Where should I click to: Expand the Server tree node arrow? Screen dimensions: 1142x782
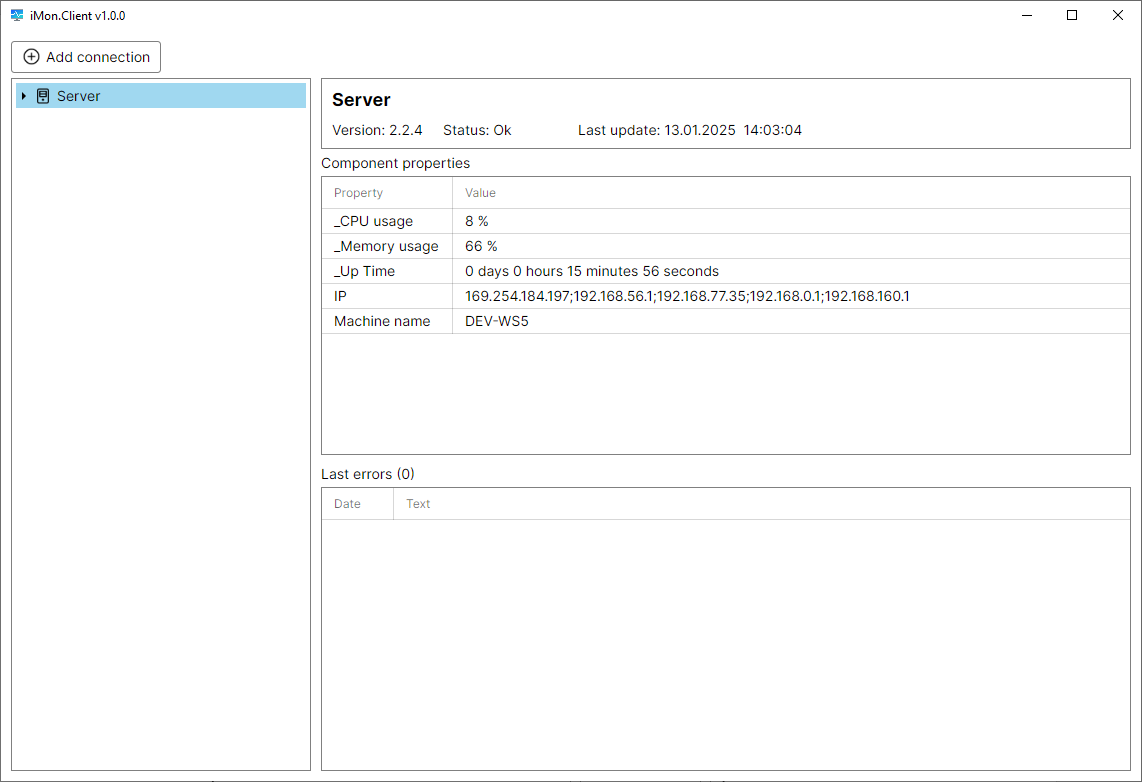click(x=23, y=96)
